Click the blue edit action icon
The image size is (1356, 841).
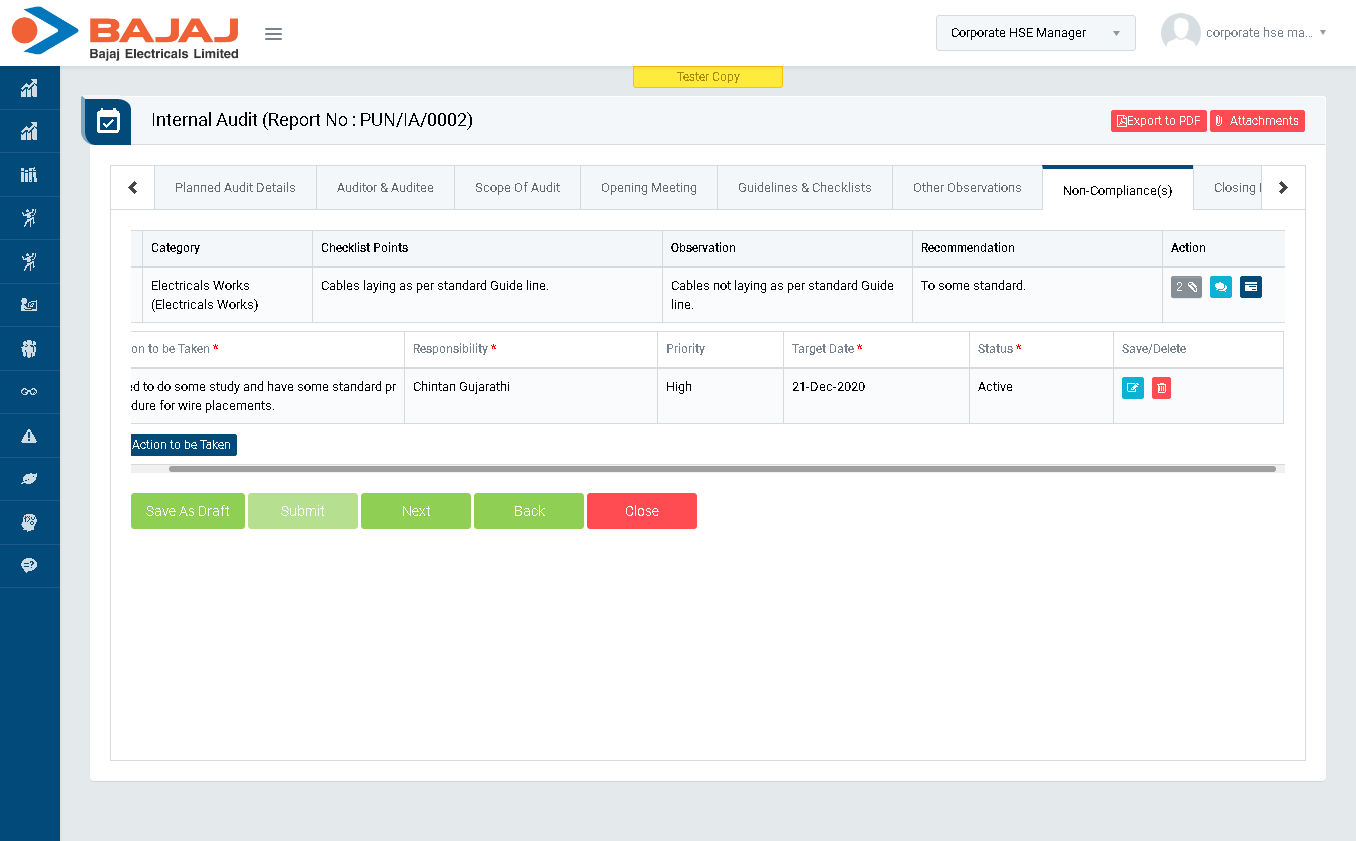click(1132, 388)
